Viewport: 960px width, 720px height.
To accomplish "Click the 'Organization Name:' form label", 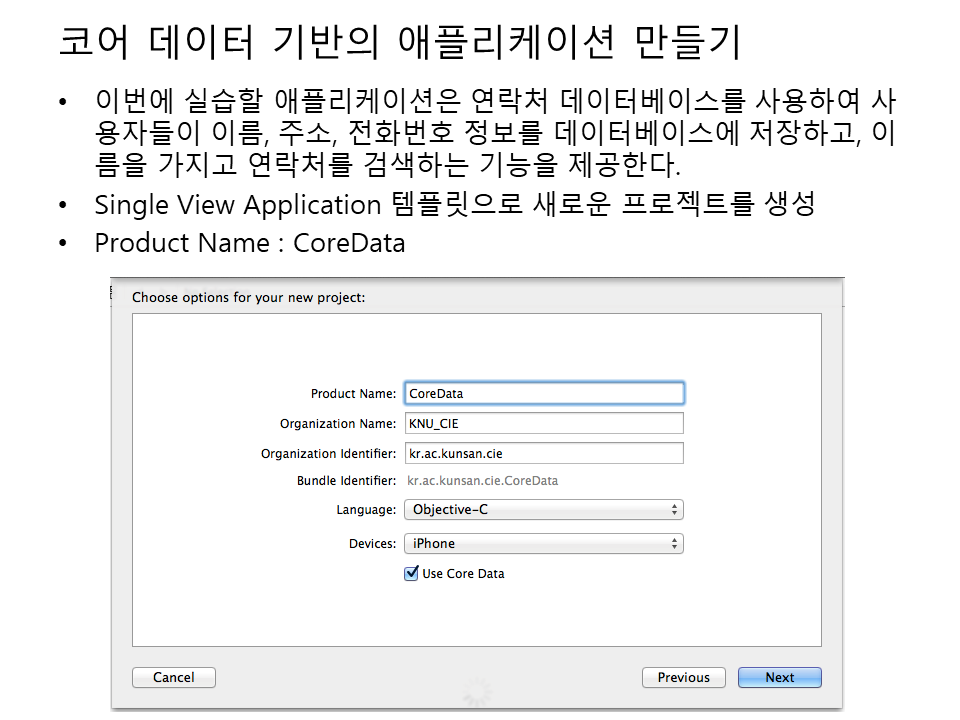I will tap(338, 424).
